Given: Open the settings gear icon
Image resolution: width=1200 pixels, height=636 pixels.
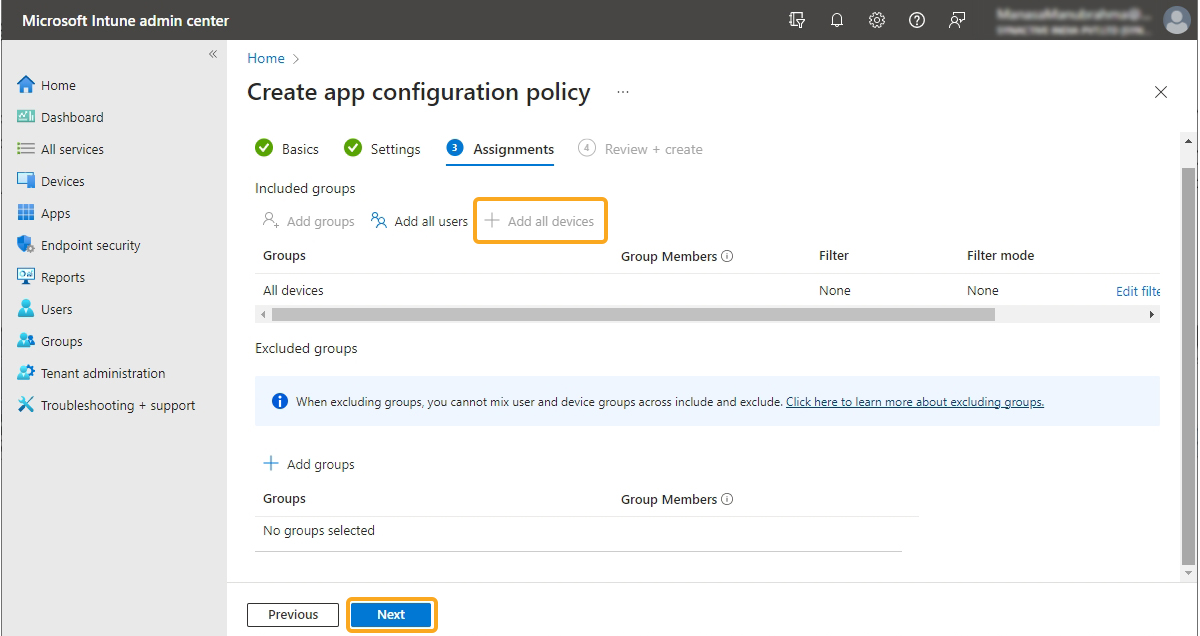Looking at the screenshot, I should click(877, 20).
